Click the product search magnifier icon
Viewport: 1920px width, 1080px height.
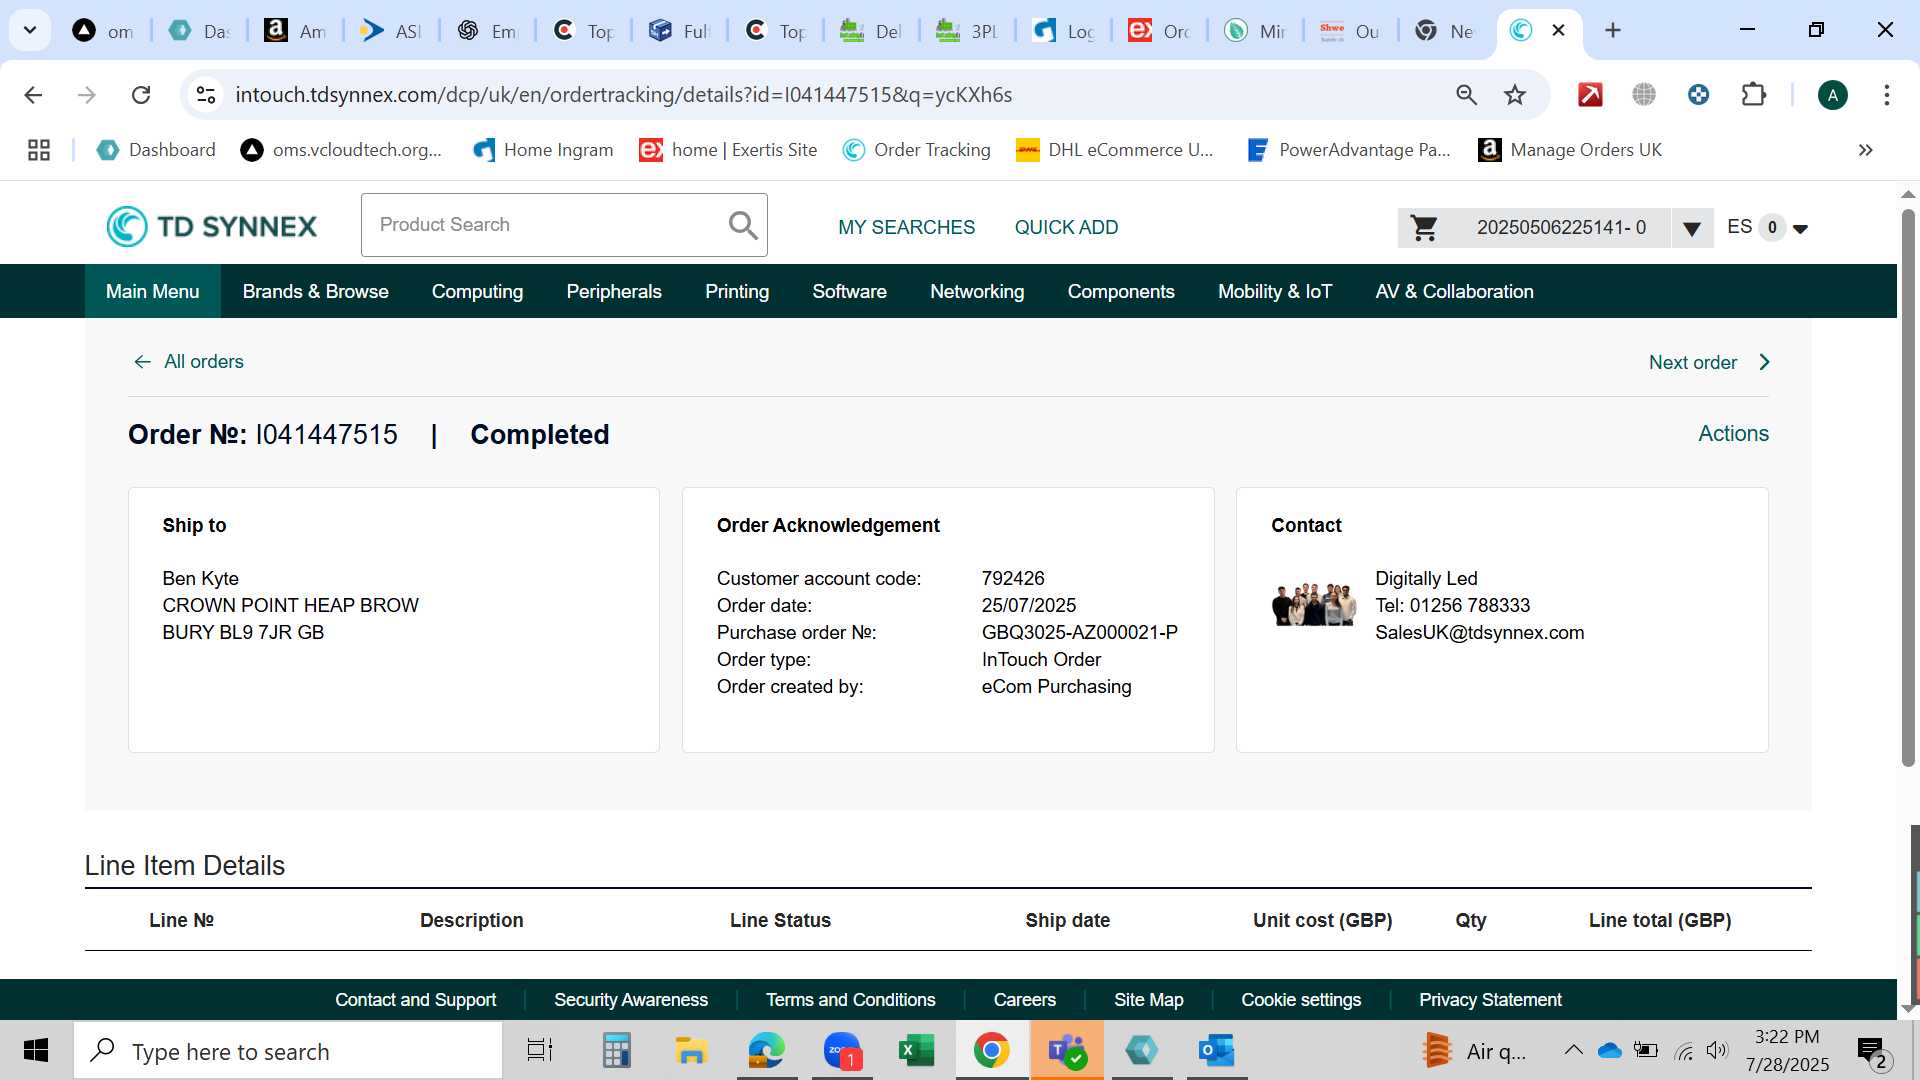click(x=742, y=225)
